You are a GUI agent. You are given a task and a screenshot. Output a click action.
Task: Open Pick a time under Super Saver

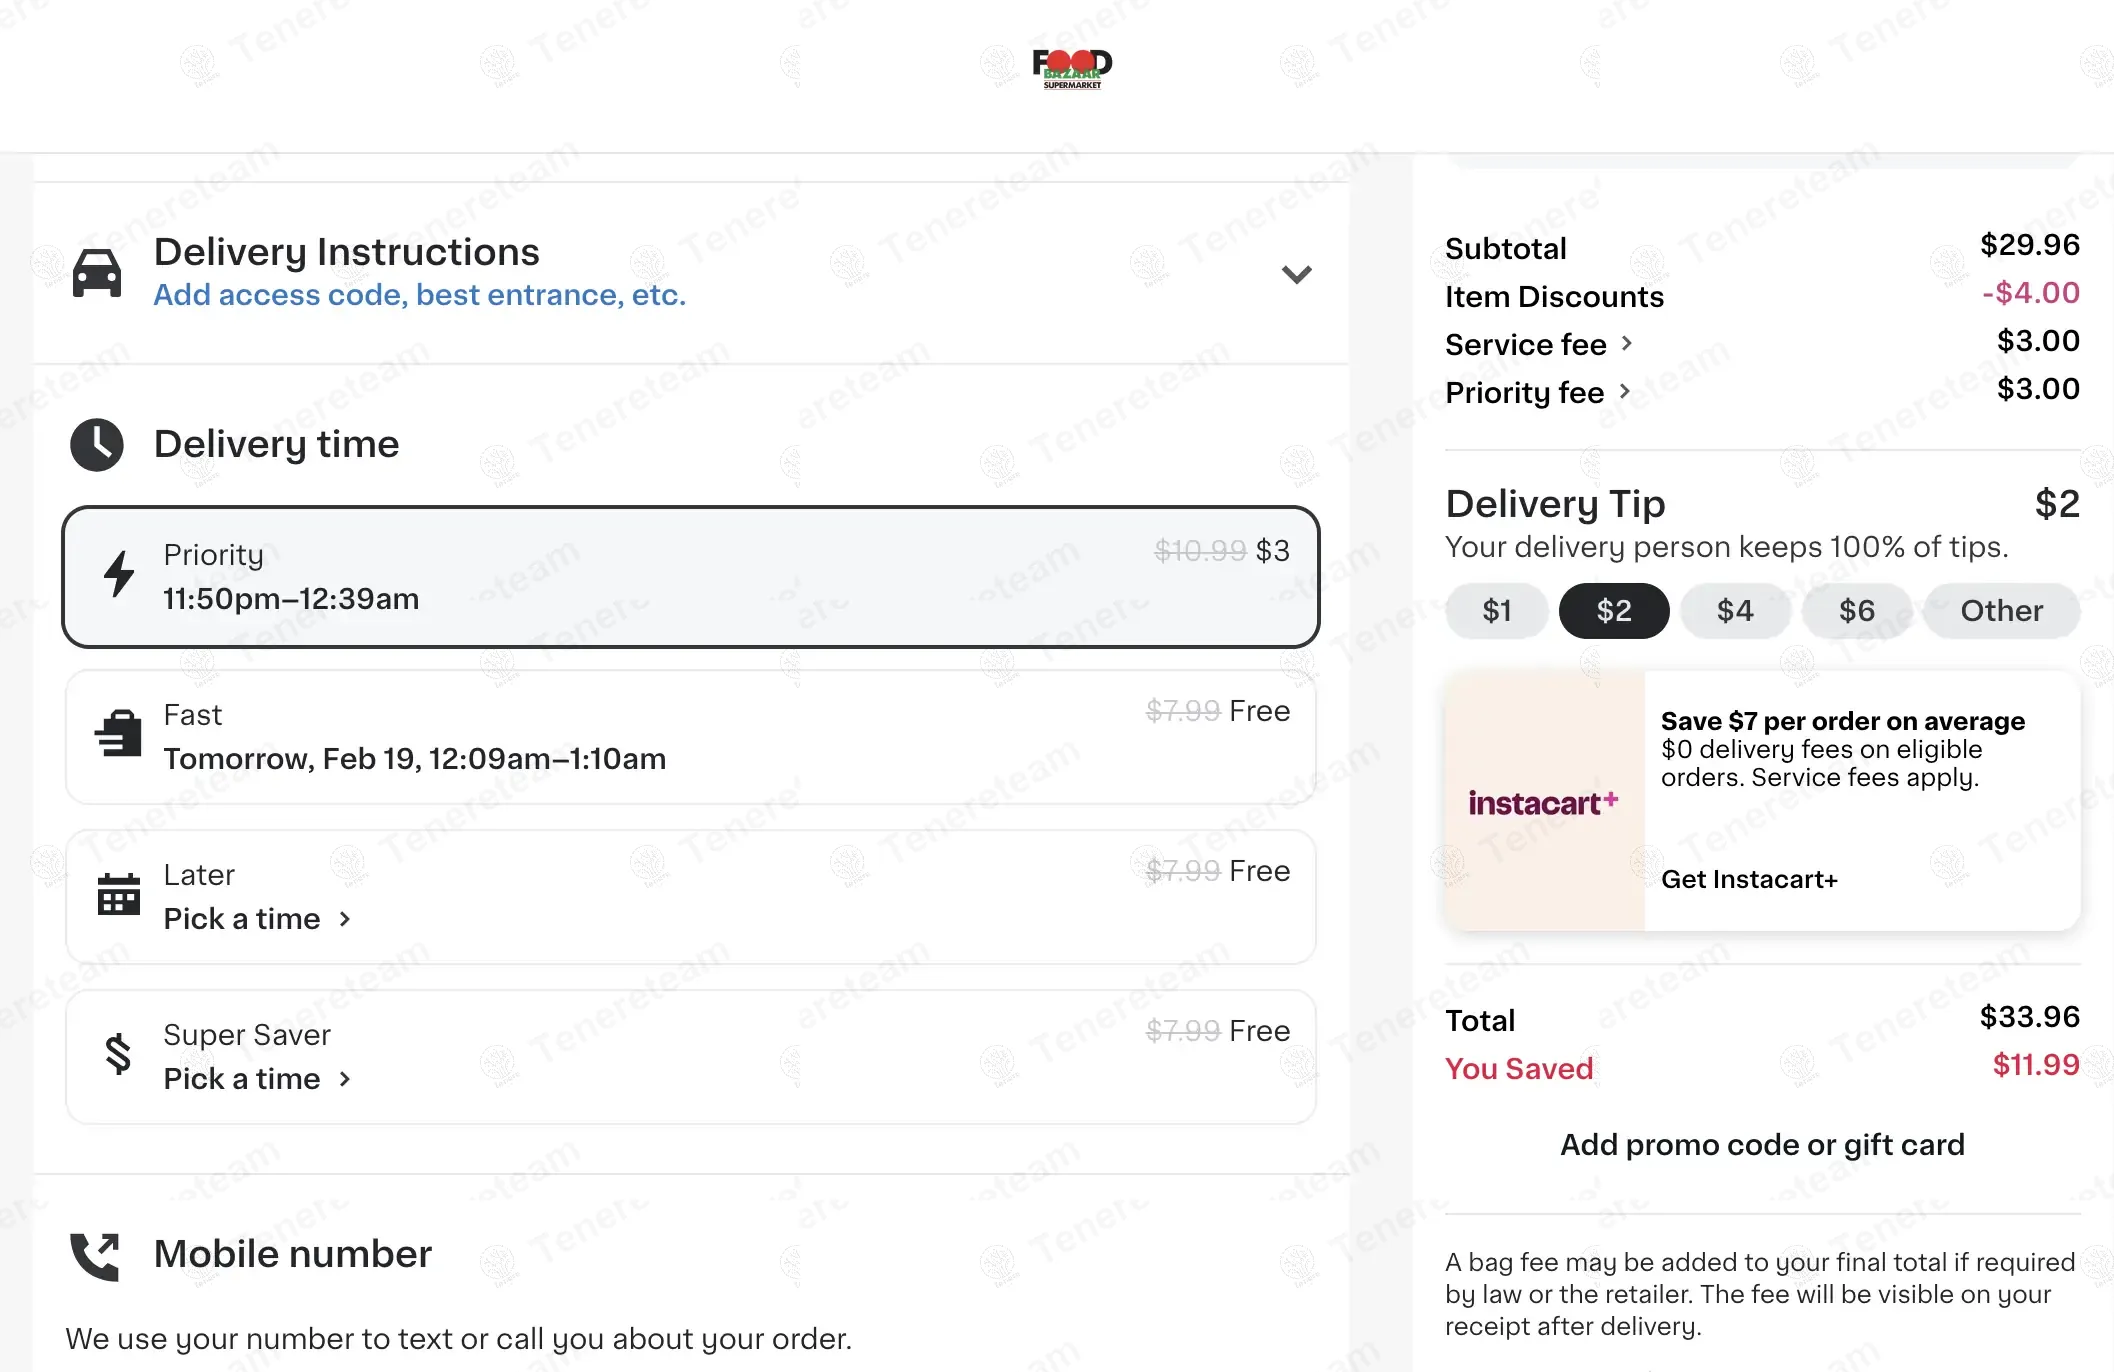point(257,1079)
